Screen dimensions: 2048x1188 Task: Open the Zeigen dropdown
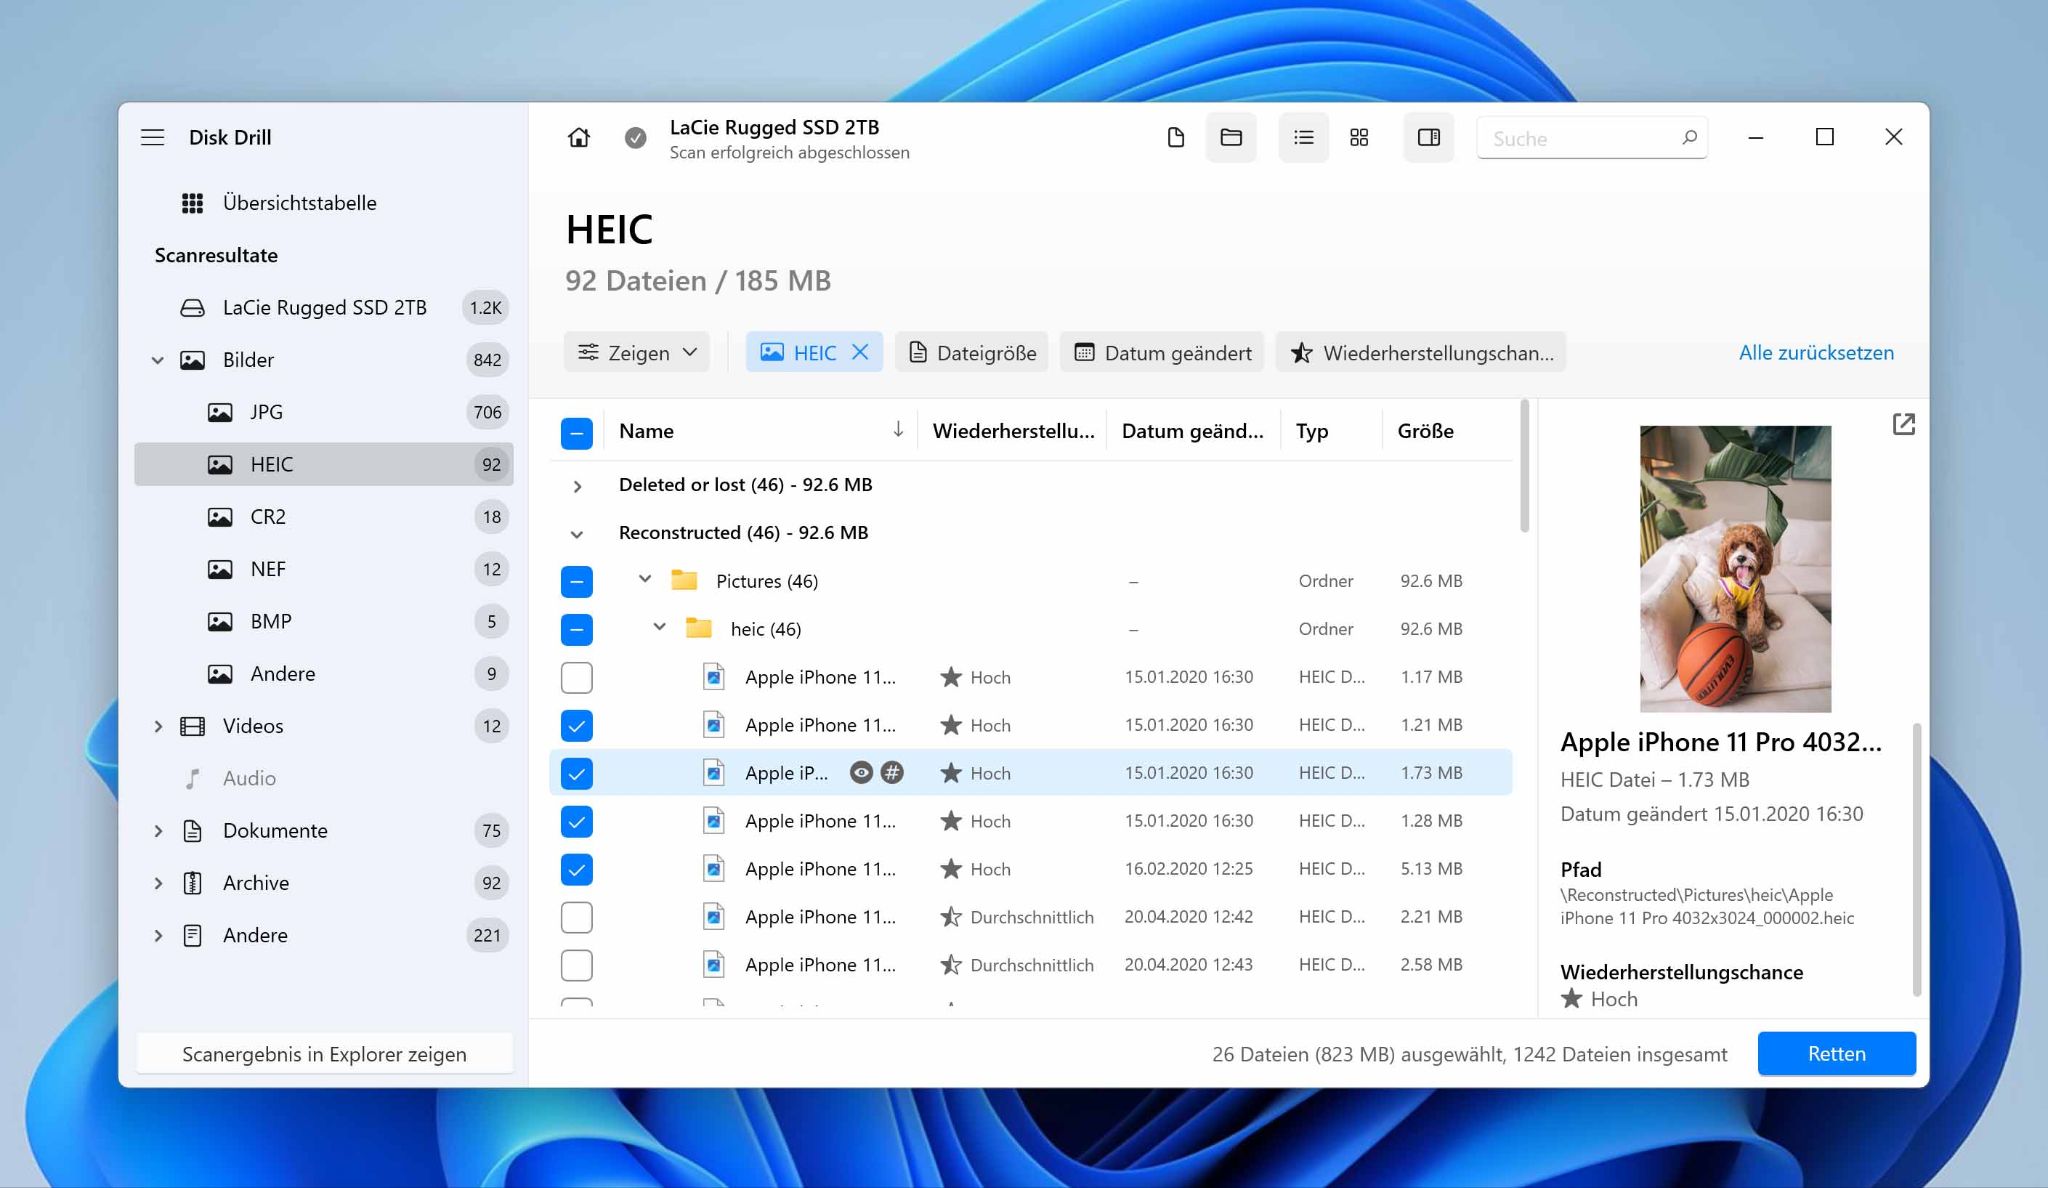pyautogui.click(x=637, y=352)
